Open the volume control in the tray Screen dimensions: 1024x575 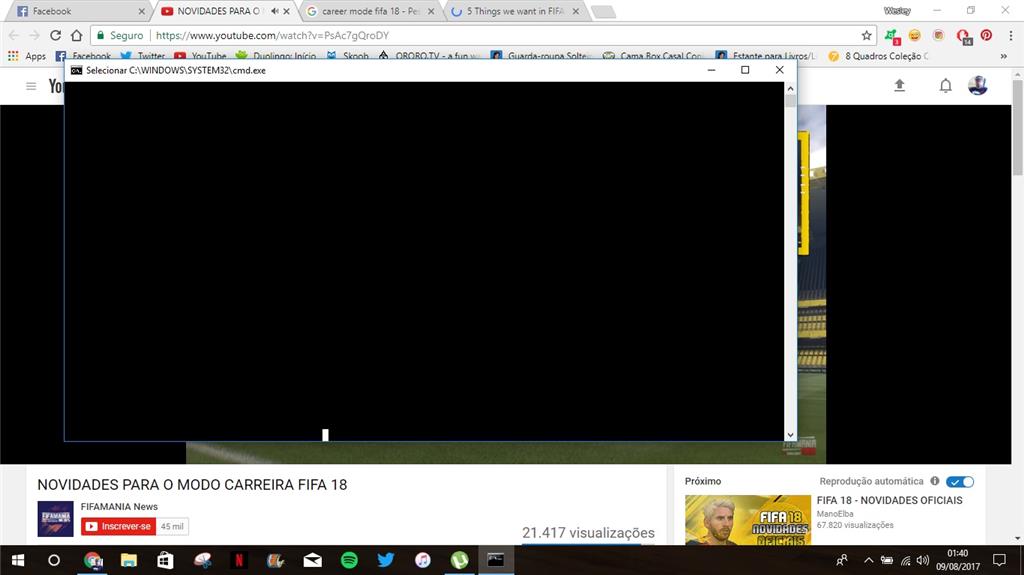pyautogui.click(x=923, y=560)
